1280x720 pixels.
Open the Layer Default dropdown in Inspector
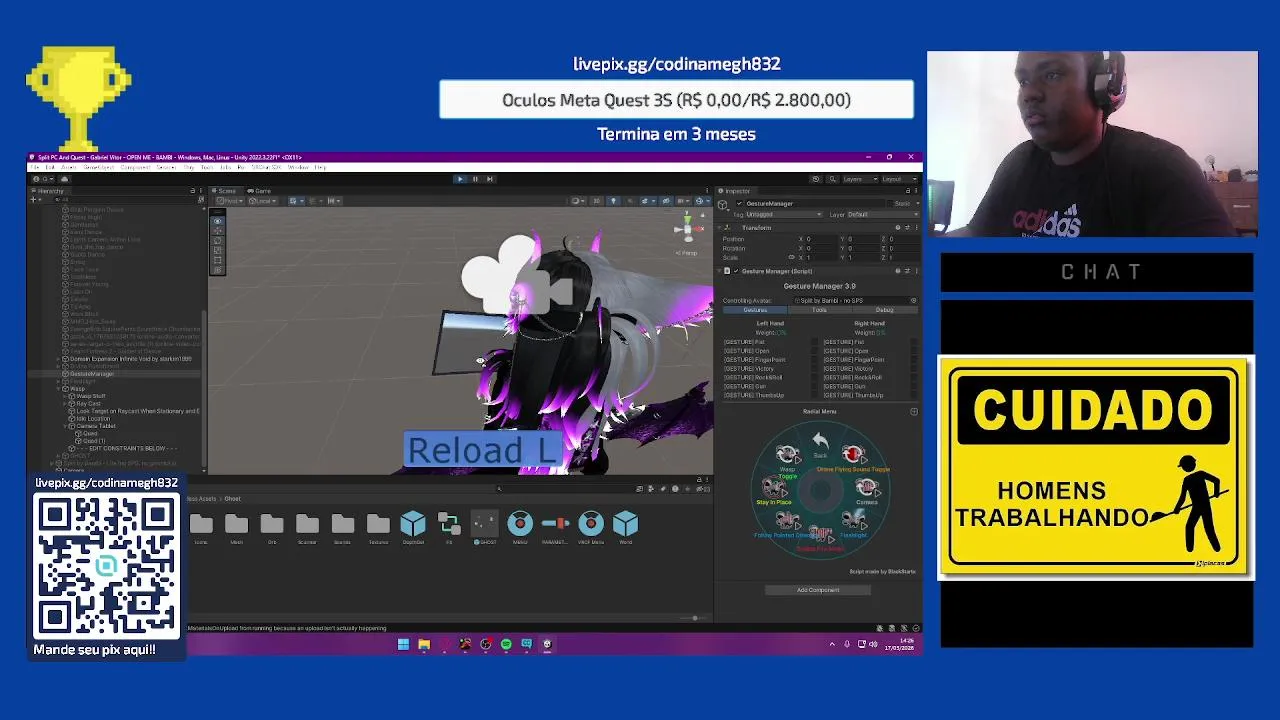coord(881,214)
